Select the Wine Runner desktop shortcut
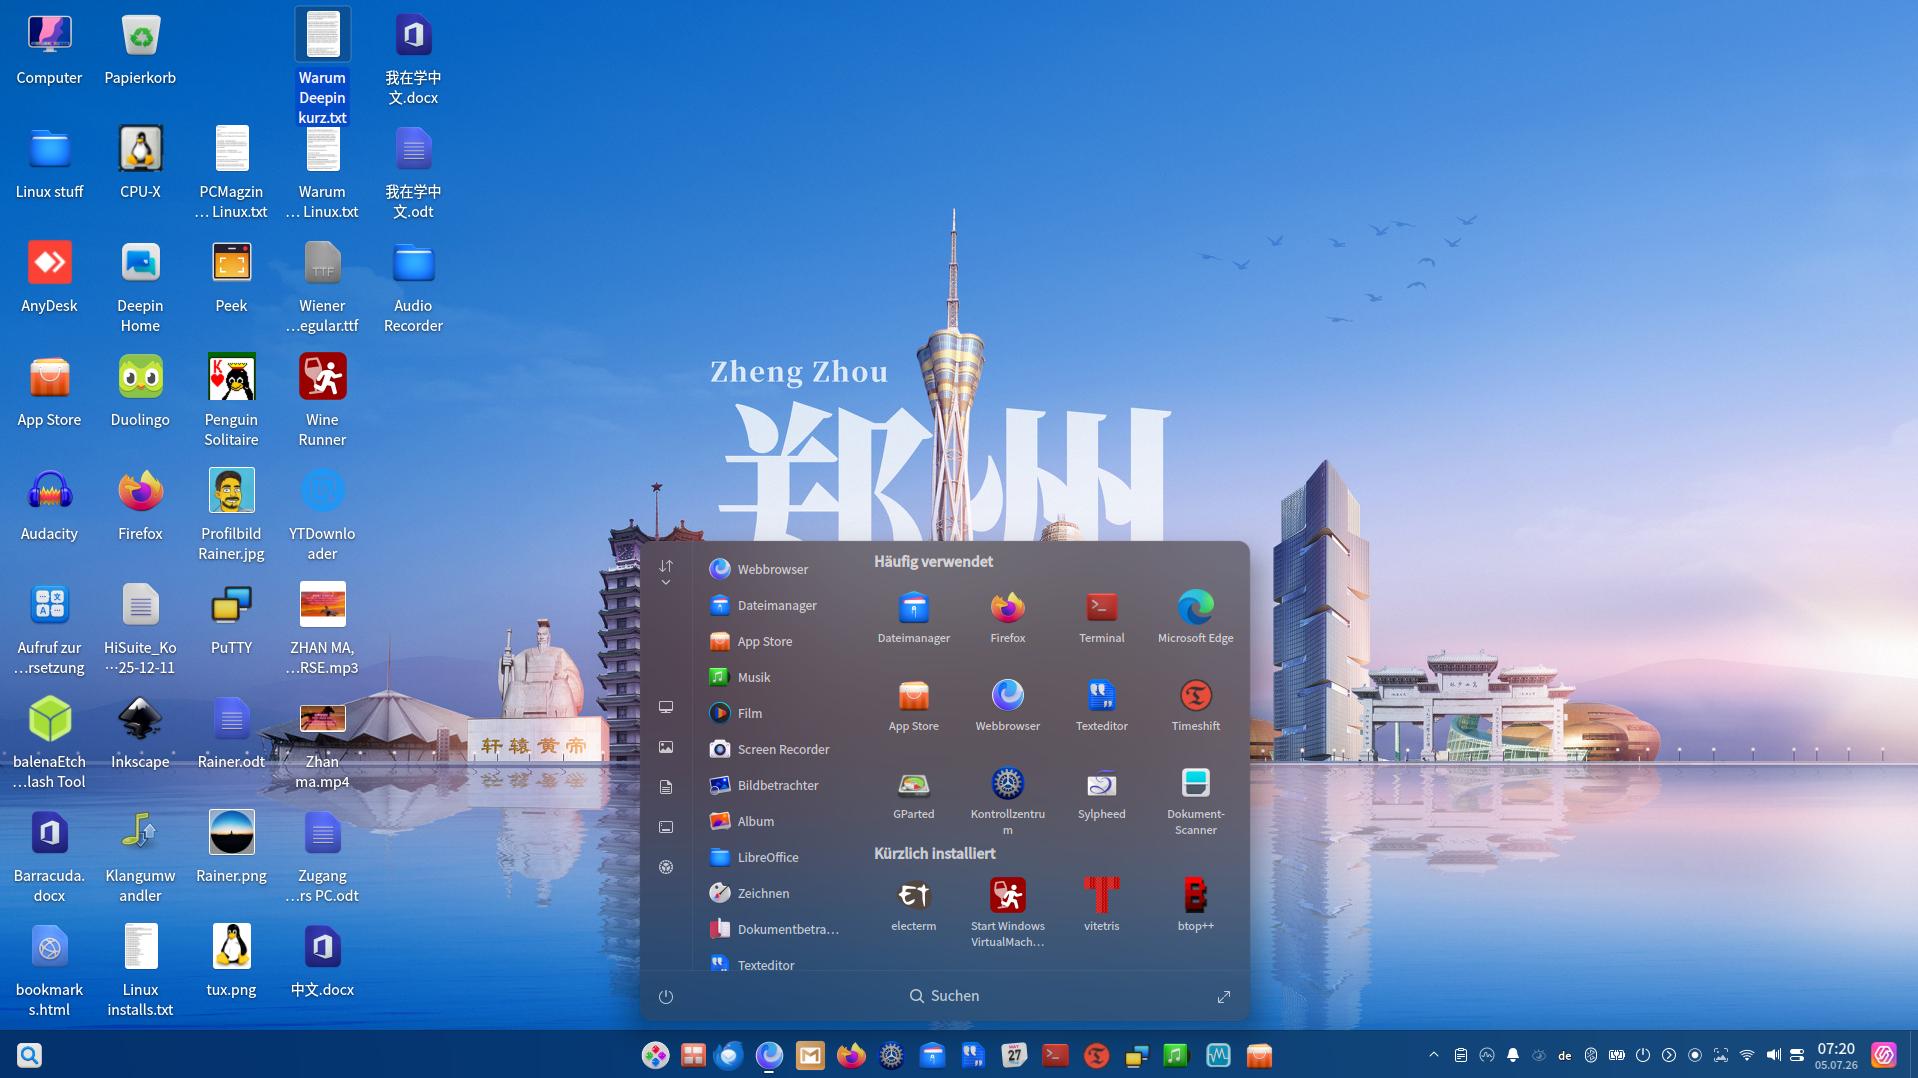Image resolution: width=1918 pixels, height=1078 pixels. pyautogui.click(x=322, y=400)
